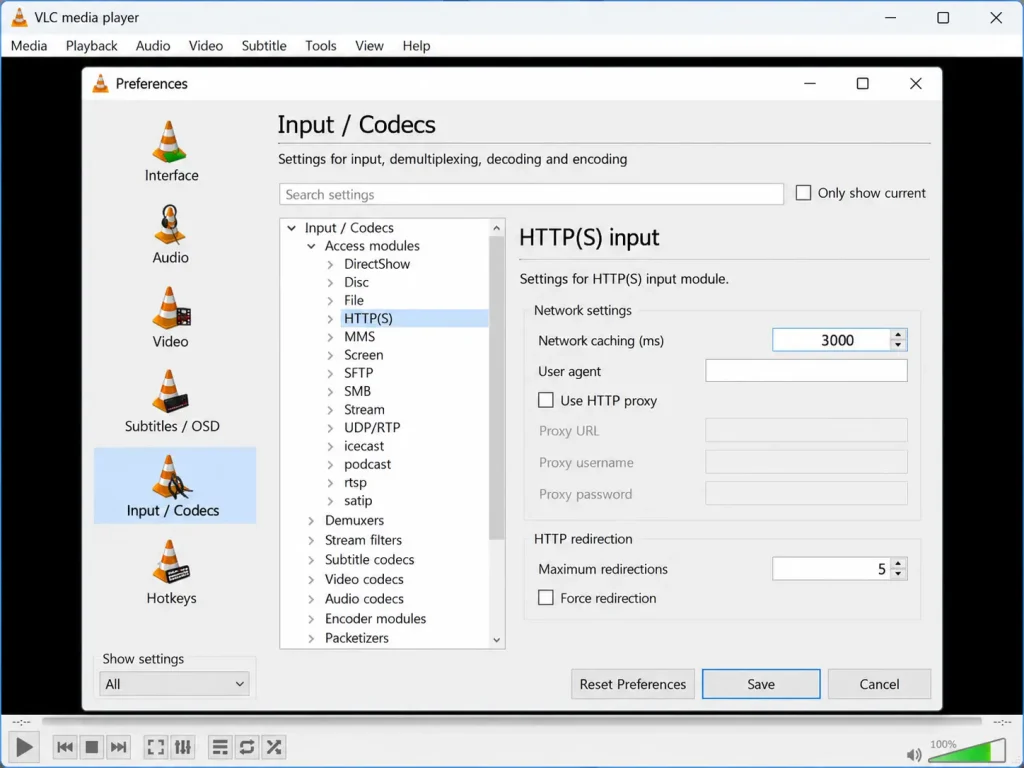
Task: Click the previous media button
Action: (x=65, y=747)
